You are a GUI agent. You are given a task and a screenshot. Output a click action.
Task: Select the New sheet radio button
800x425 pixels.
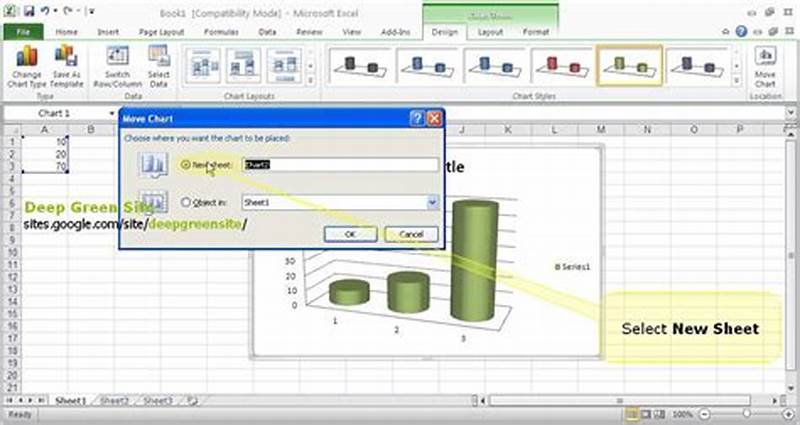click(x=186, y=165)
